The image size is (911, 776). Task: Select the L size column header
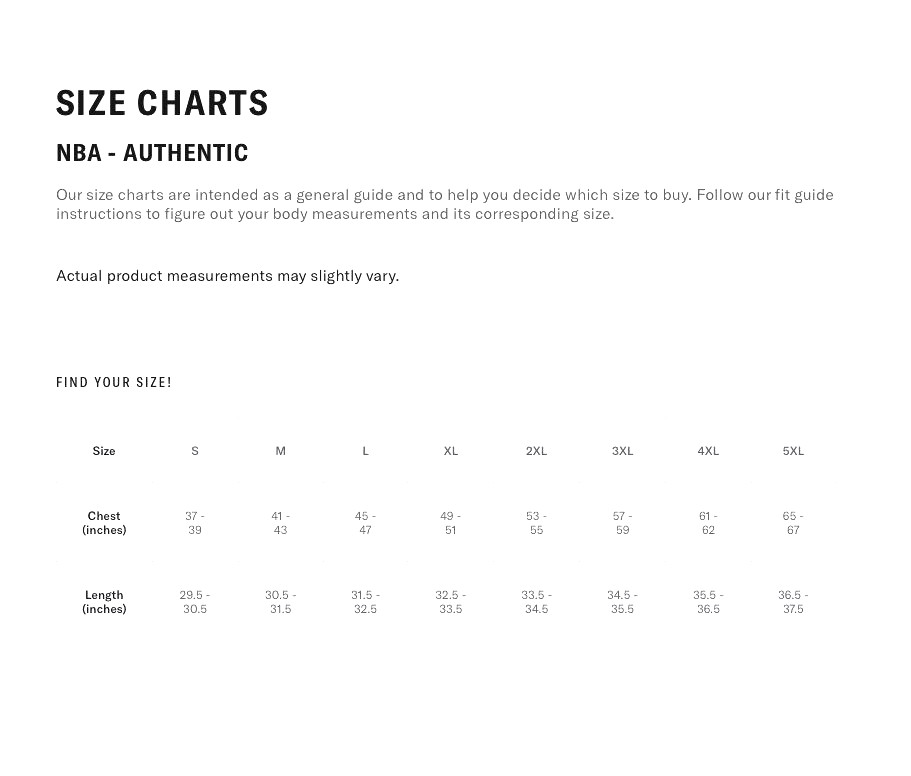click(x=365, y=451)
